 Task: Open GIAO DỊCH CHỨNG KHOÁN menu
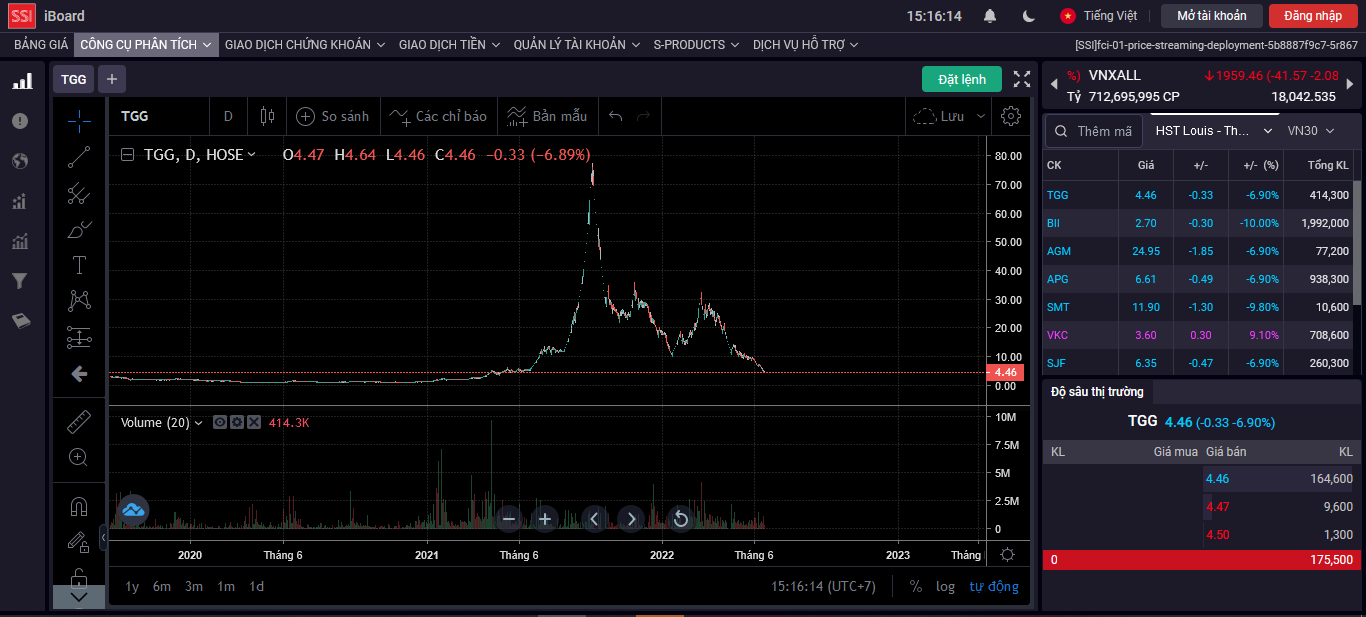click(x=305, y=45)
